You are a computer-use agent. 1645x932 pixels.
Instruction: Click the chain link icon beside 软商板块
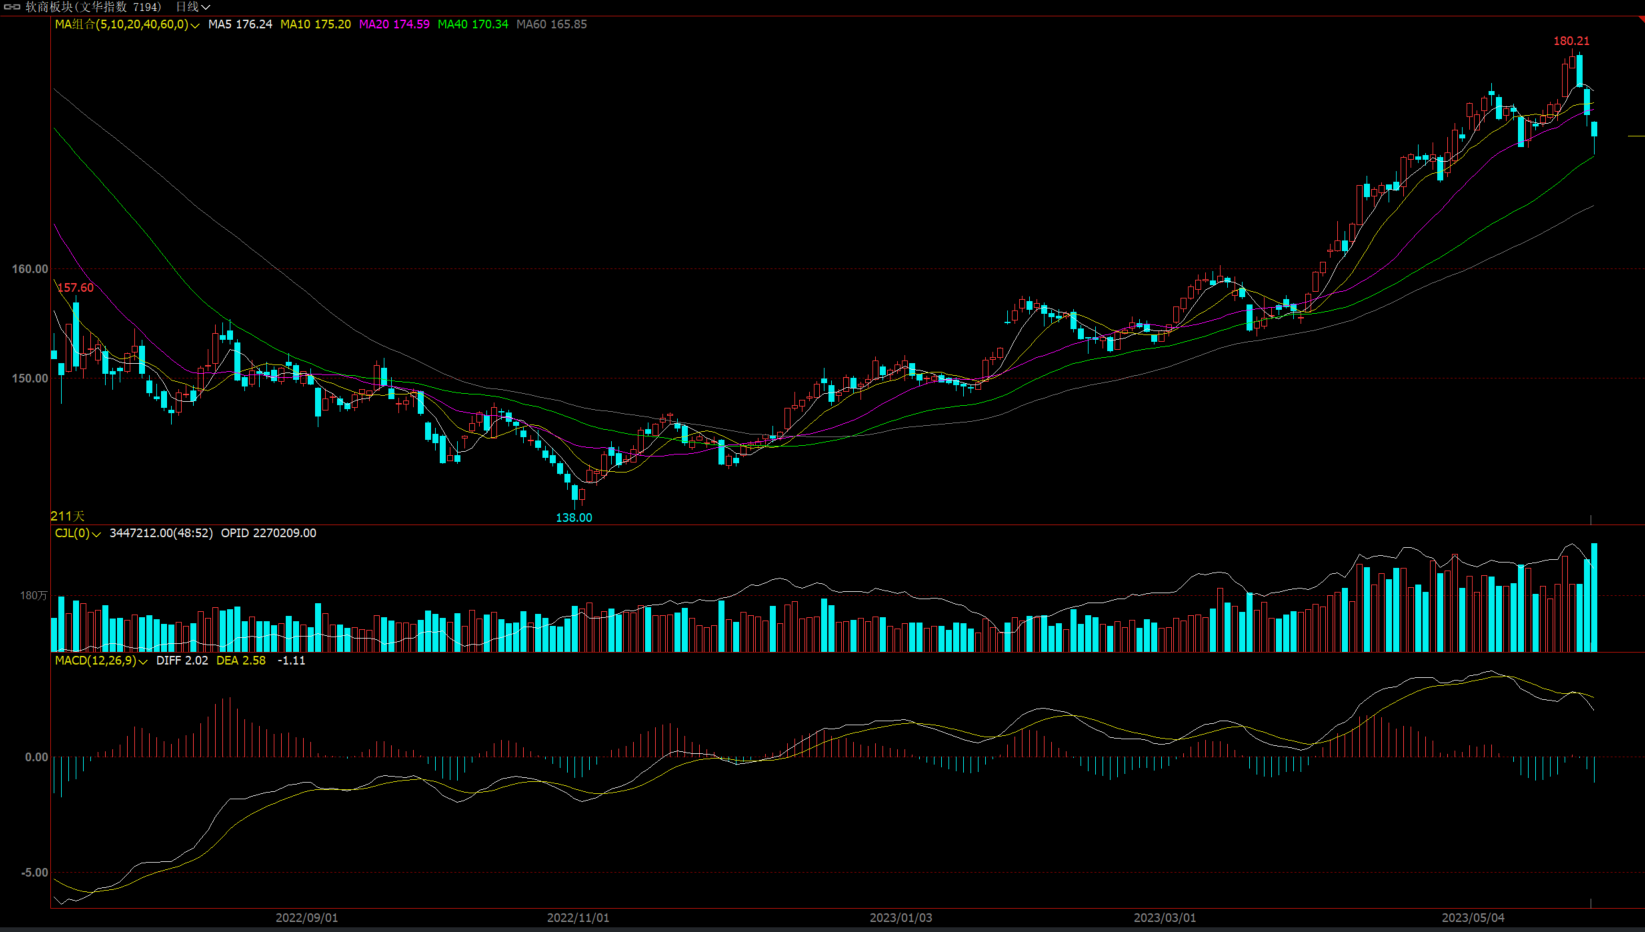click(x=12, y=7)
